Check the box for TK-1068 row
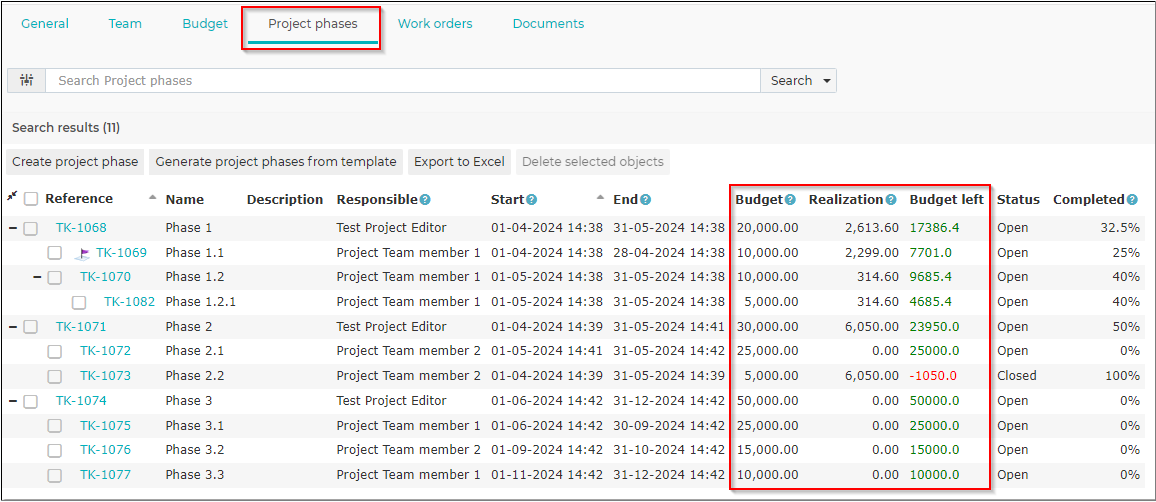Image resolution: width=1156 pixels, height=502 pixels. (30, 229)
